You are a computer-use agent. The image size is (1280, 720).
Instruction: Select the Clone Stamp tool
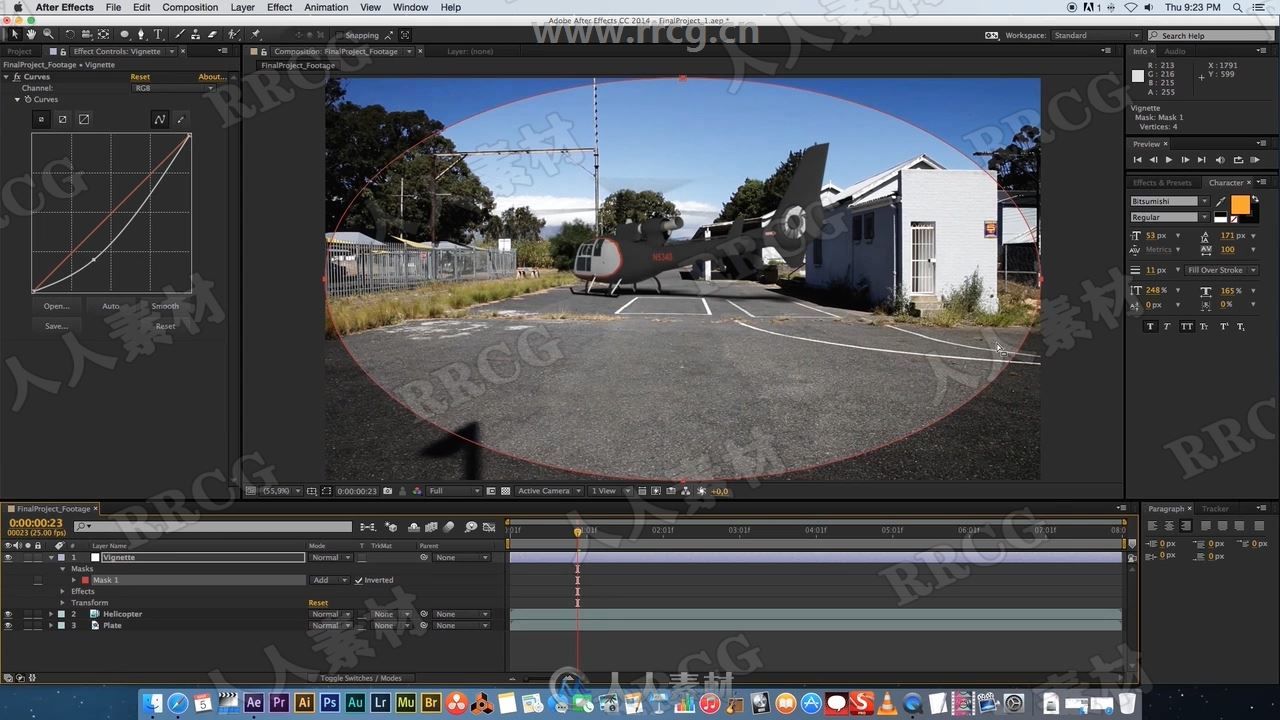click(x=196, y=34)
